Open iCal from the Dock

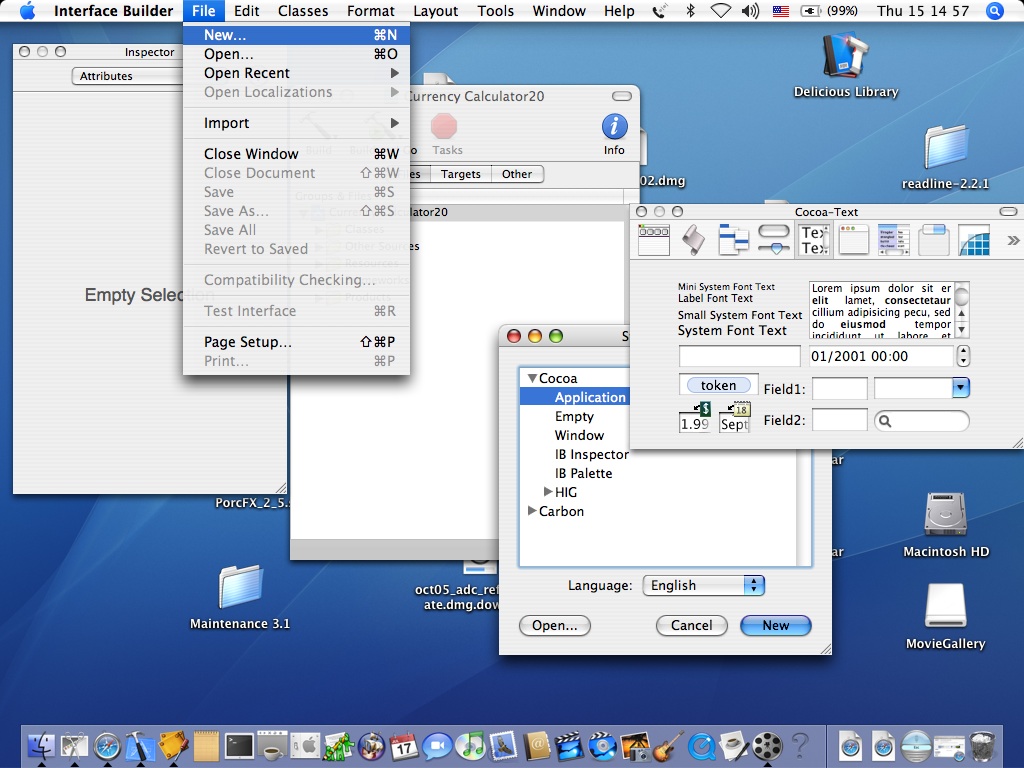pos(404,746)
